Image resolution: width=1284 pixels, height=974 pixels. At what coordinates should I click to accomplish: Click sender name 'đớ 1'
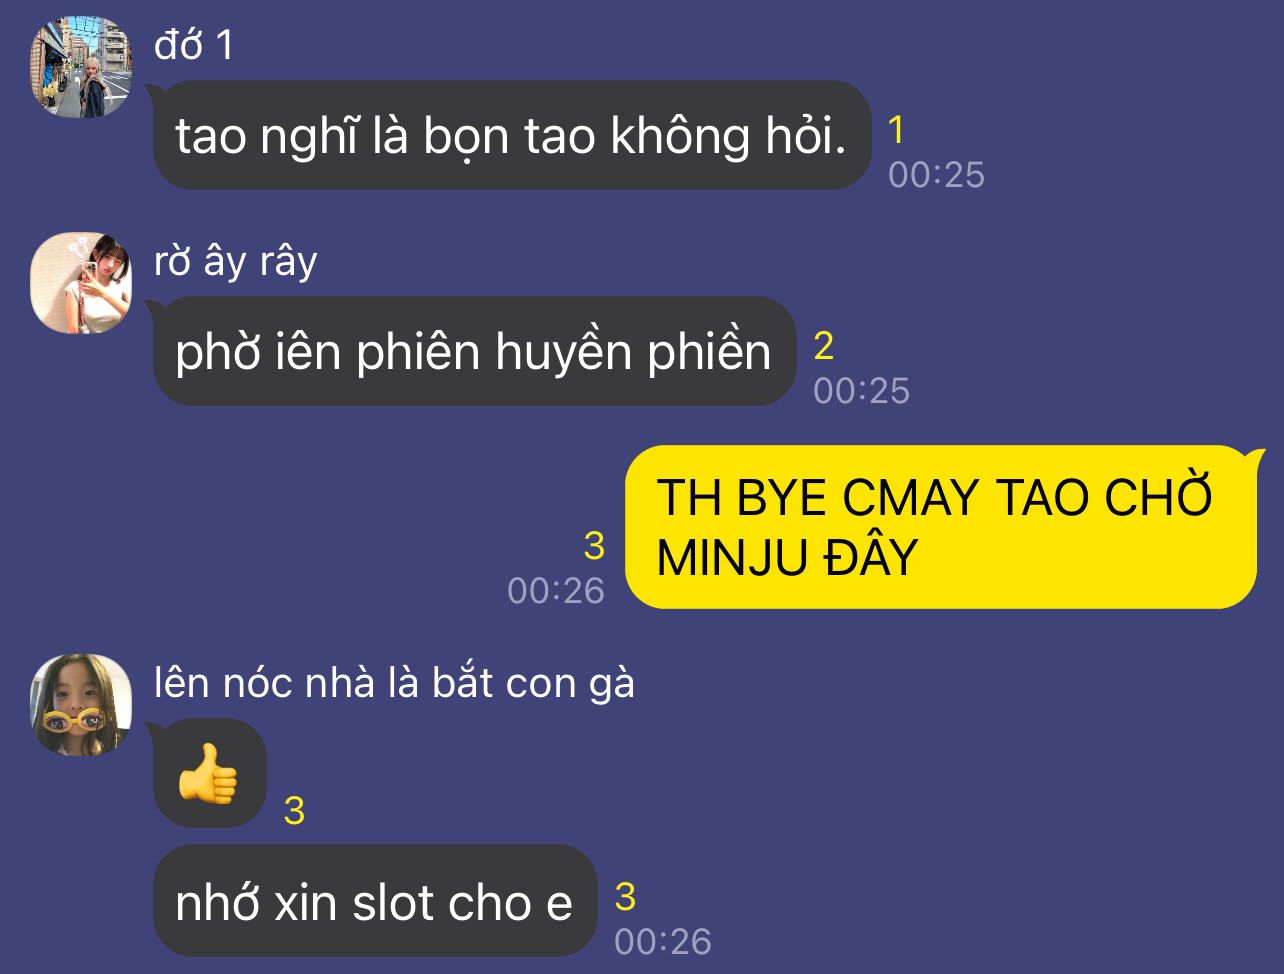[x=194, y=45]
